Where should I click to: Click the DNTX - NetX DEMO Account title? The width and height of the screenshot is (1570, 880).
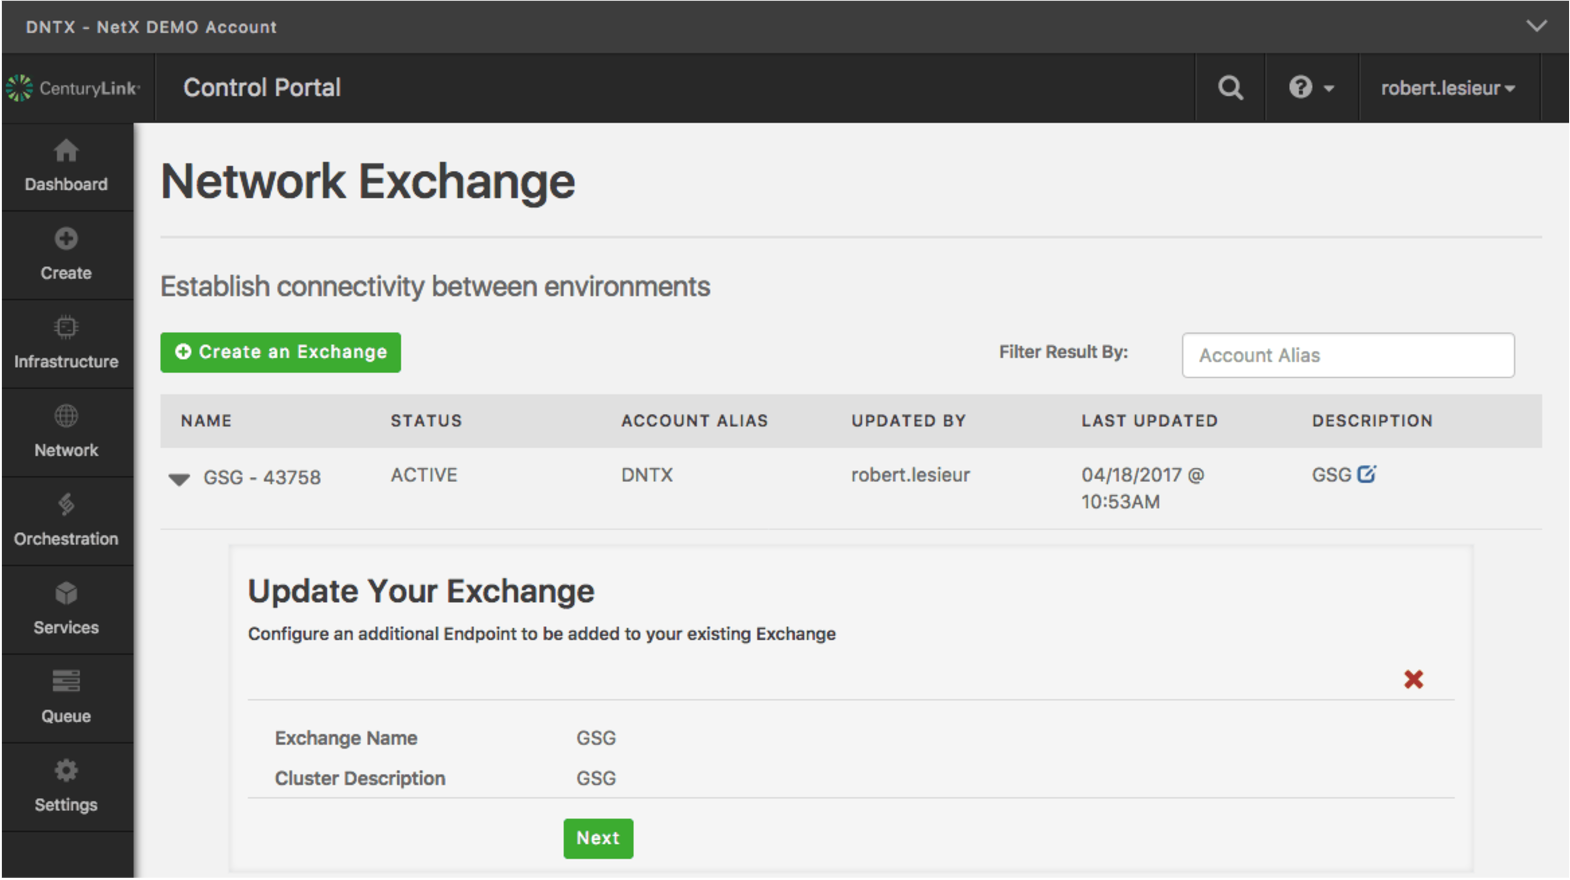pyautogui.click(x=151, y=27)
